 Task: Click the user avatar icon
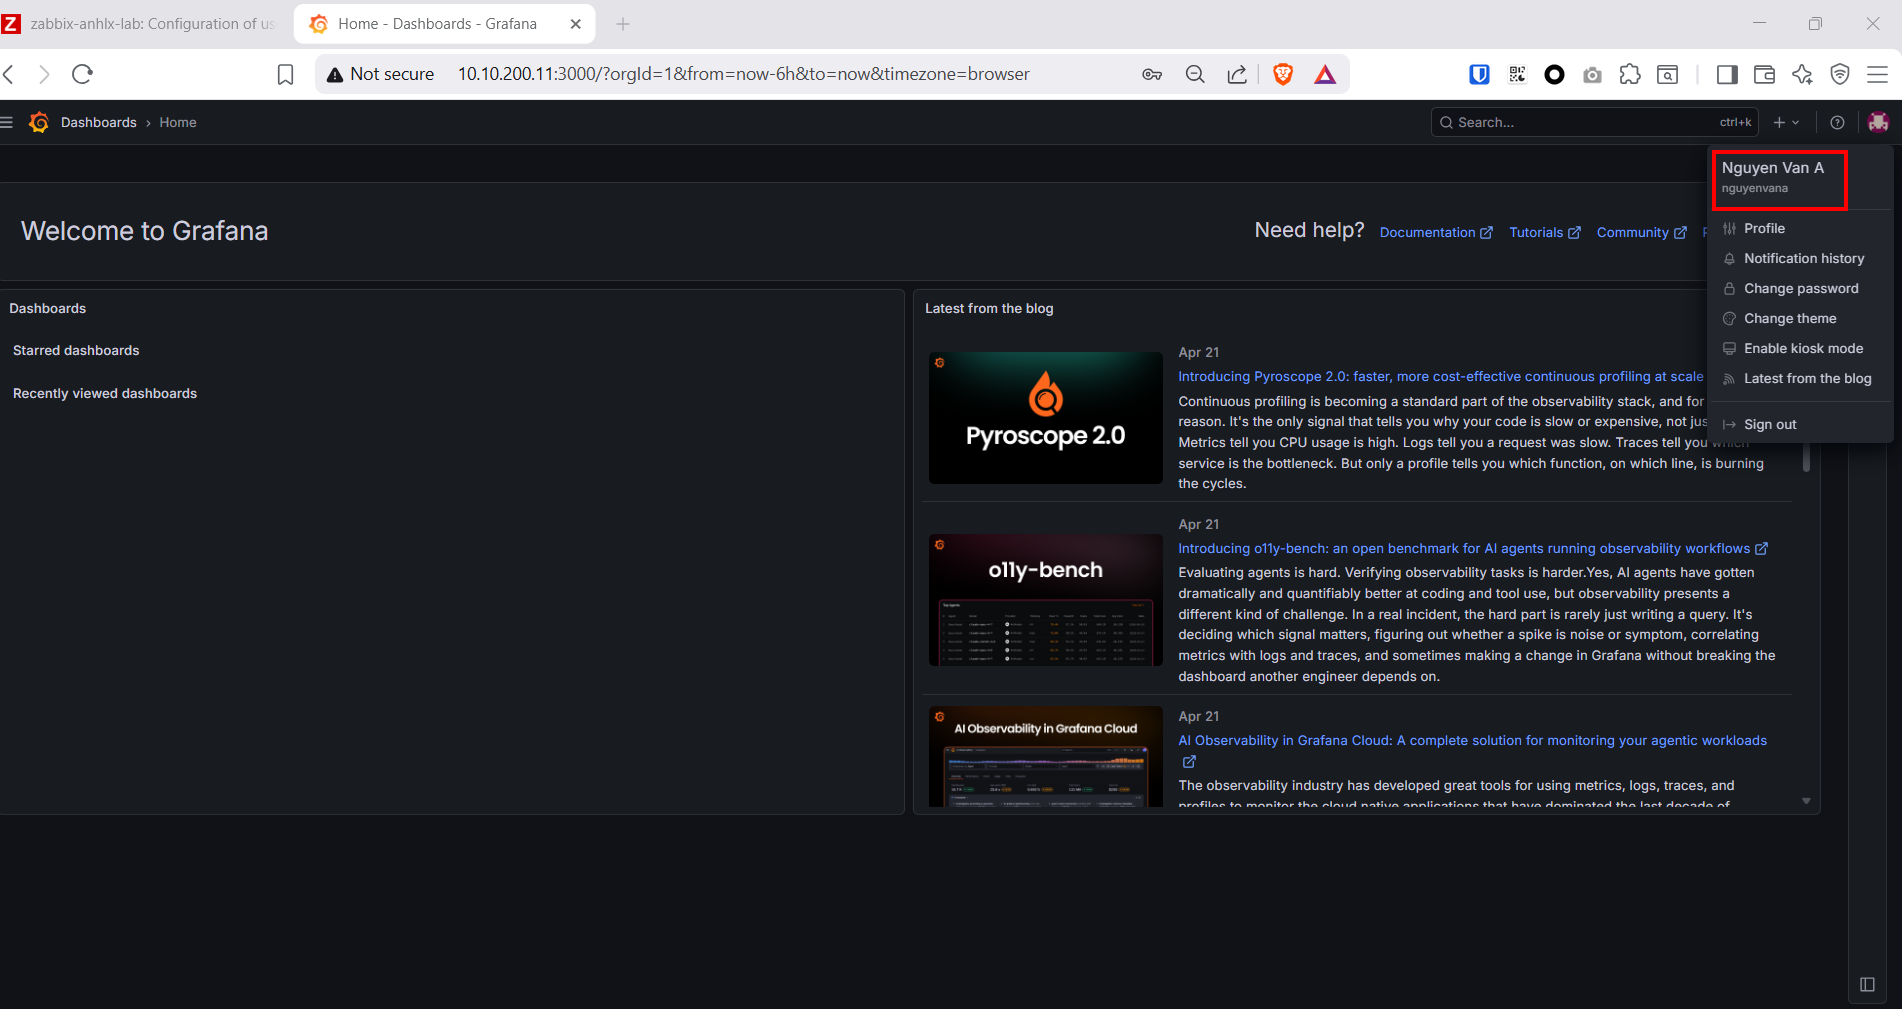click(1878, 122)
